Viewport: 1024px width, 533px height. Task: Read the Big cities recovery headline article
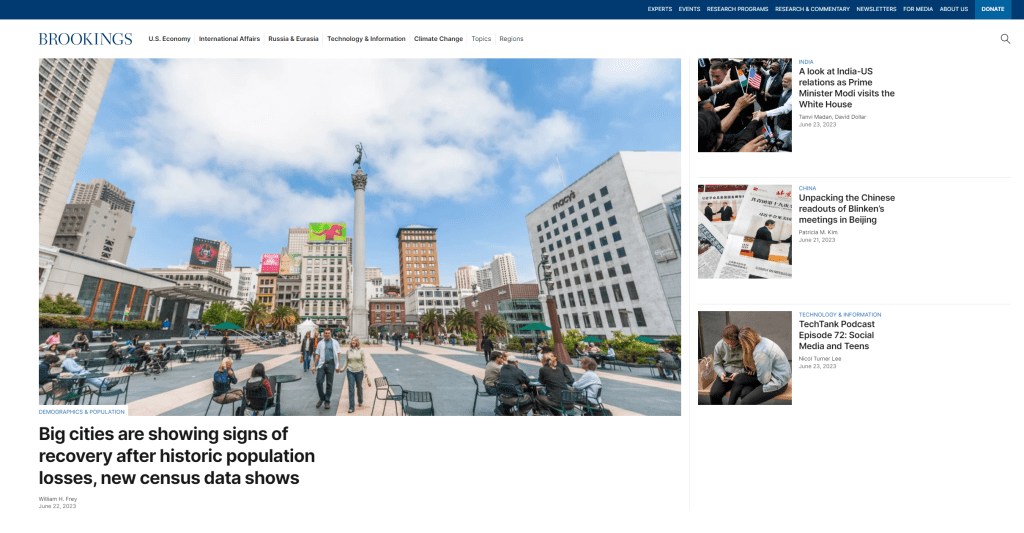coord(176,456)
